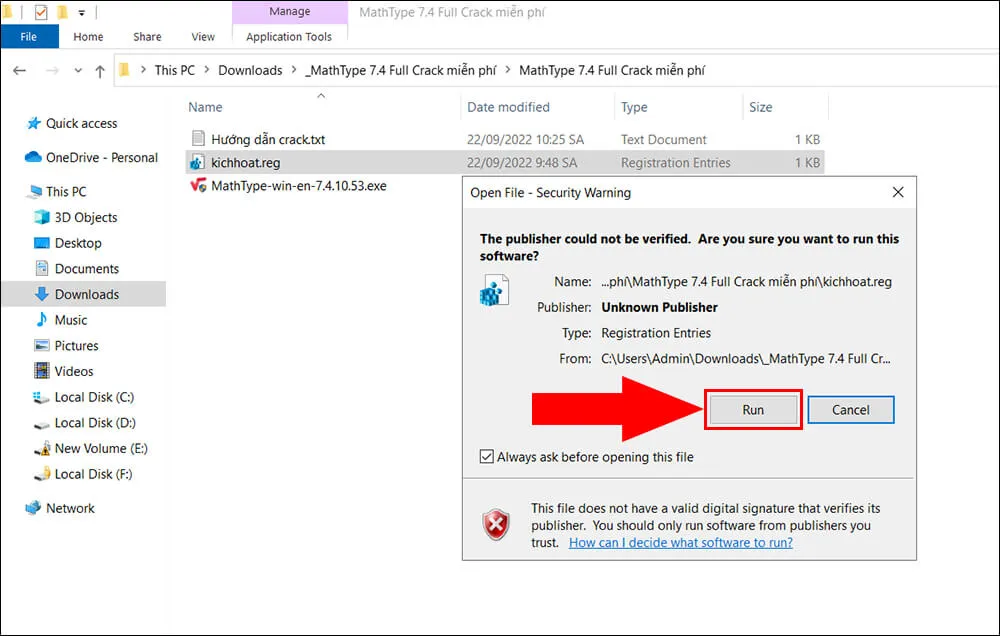Open the Quick Access Toolbar dropdown arrow
Viewport: 1000px width, 636px height.
pyautogui.click(x=80, y=11)
